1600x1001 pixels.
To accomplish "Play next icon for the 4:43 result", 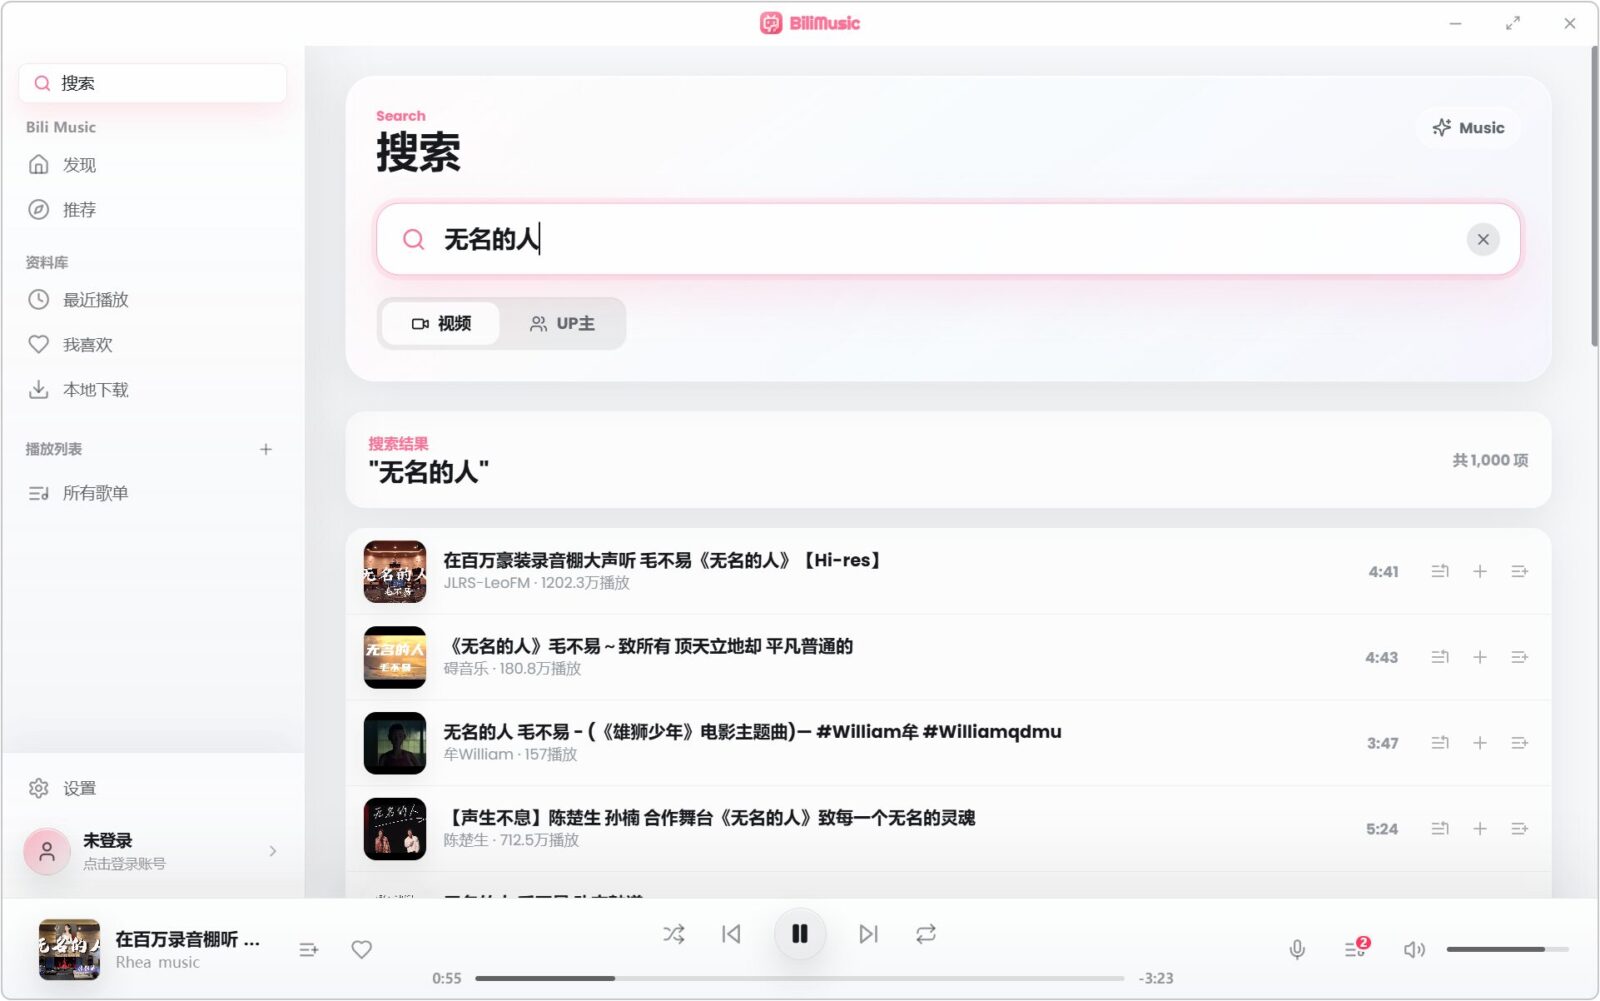I will click(x=1440, y=658).
